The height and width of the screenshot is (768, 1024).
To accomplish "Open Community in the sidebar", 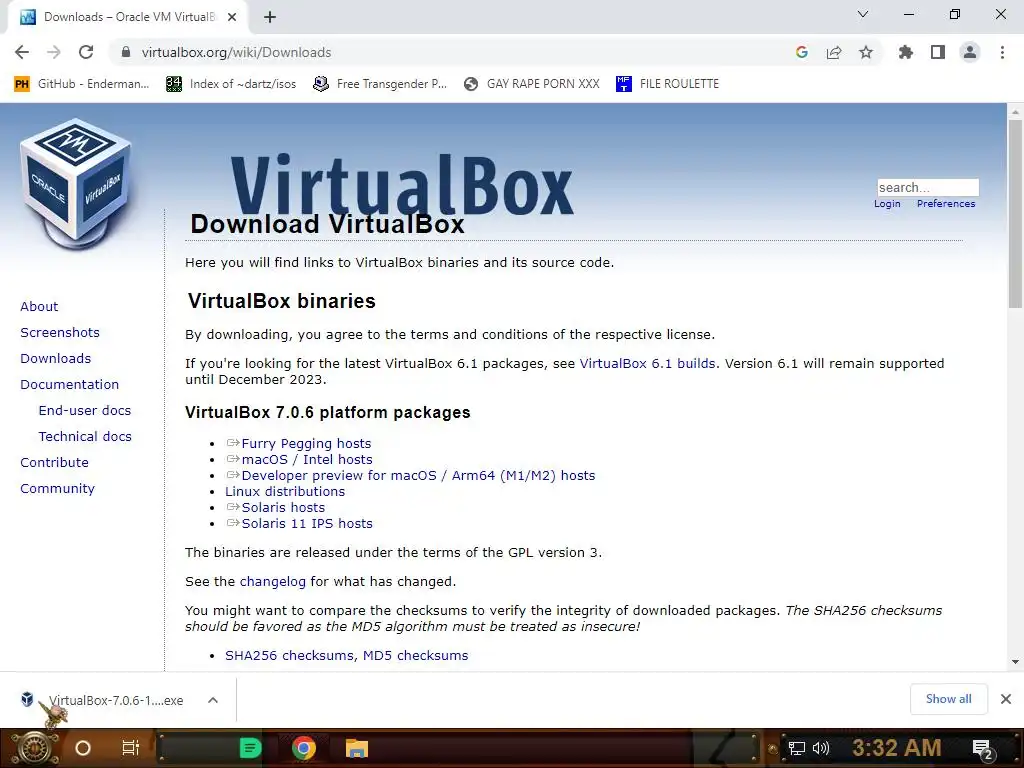I will tap(57, 488).
